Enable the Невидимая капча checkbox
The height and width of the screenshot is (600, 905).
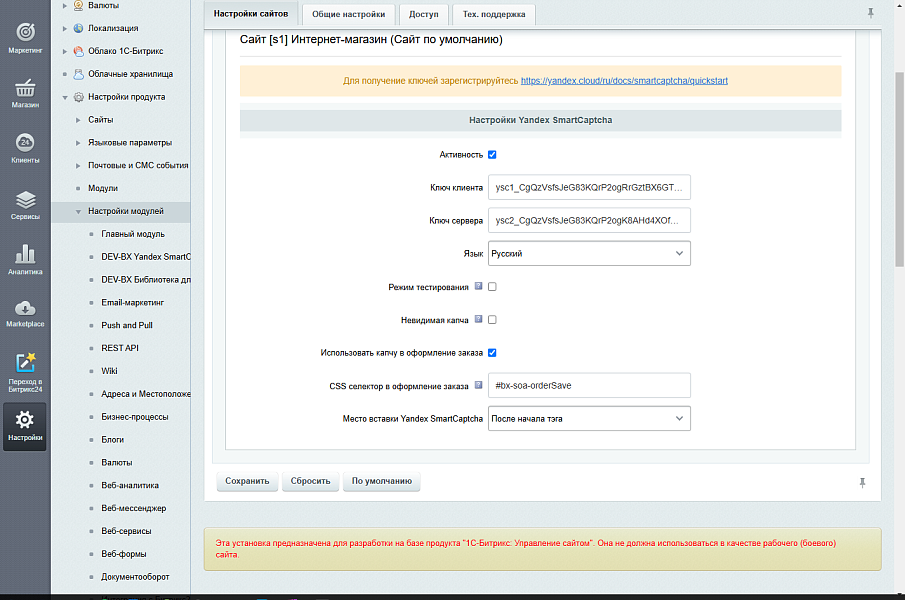[x=491, y=319]
